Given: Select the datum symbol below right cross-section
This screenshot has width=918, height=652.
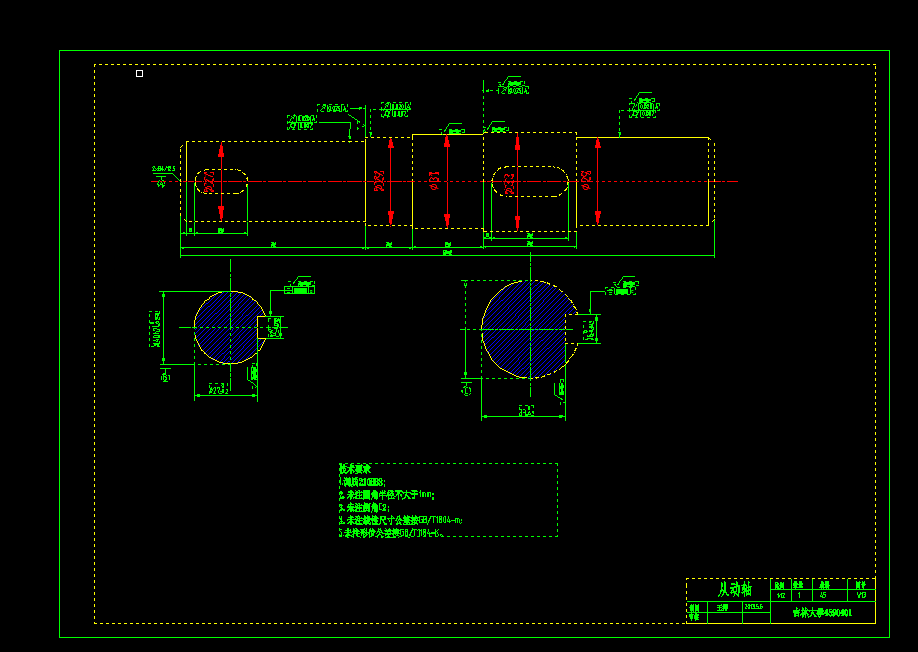Looking at the screenshot, I should (467, 388).
